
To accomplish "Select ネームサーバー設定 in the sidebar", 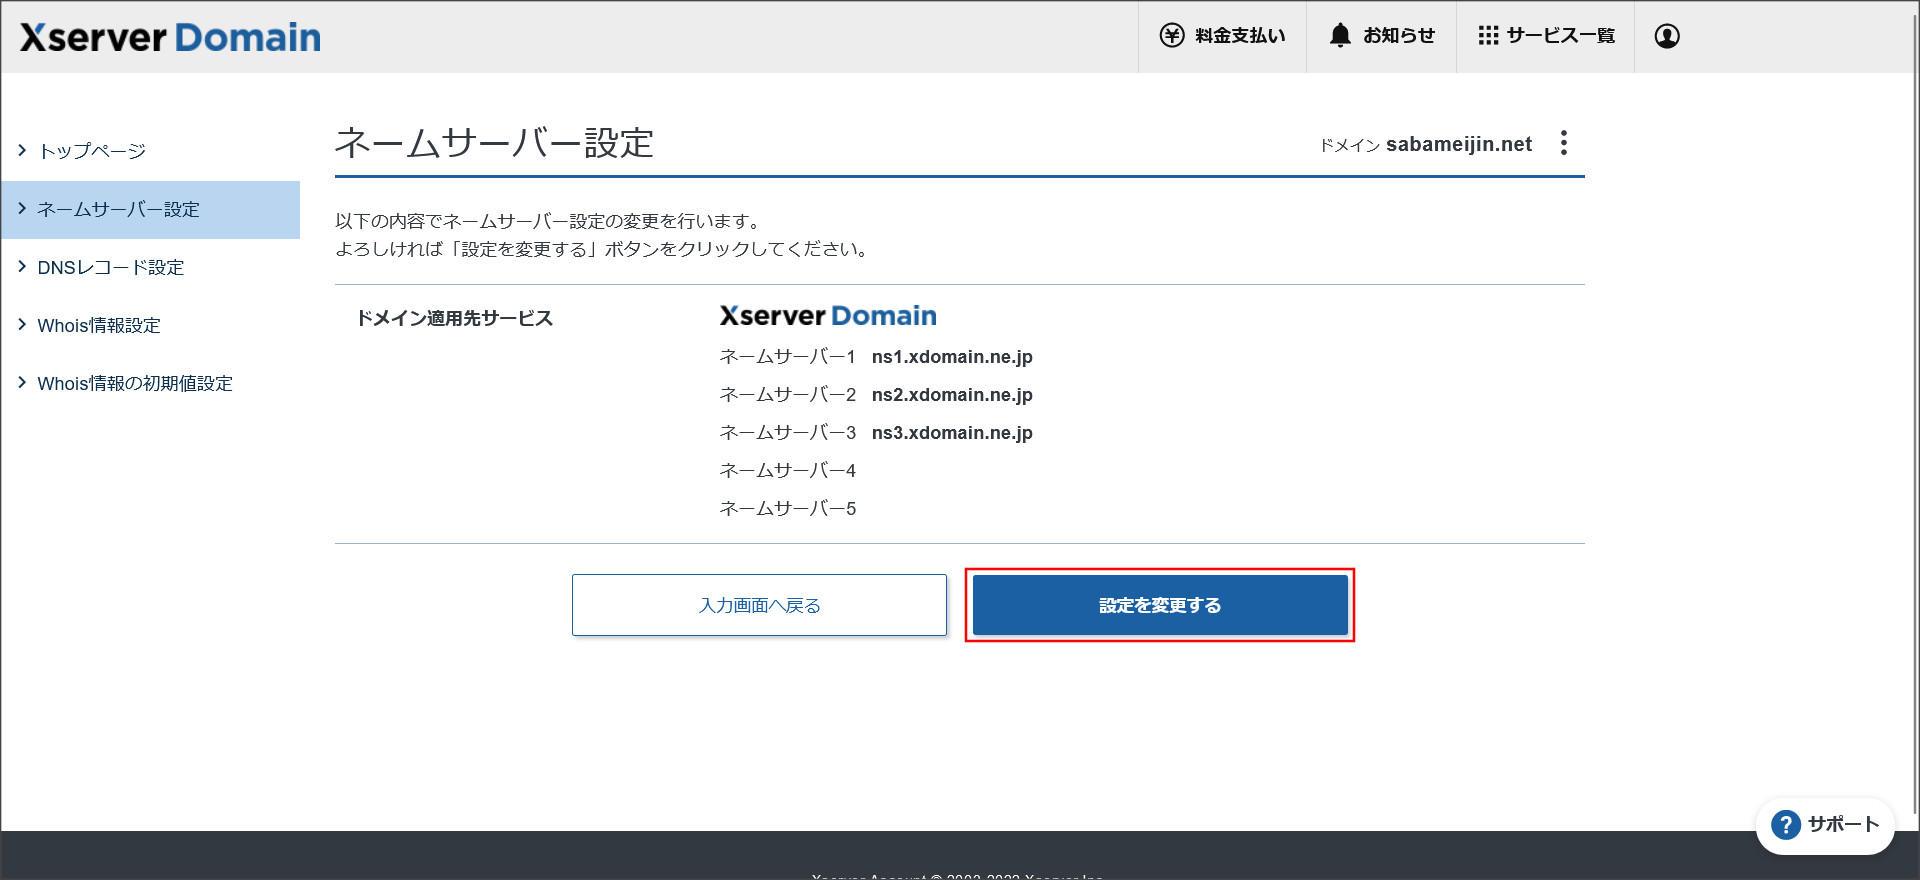I will [x=118, y=210].
